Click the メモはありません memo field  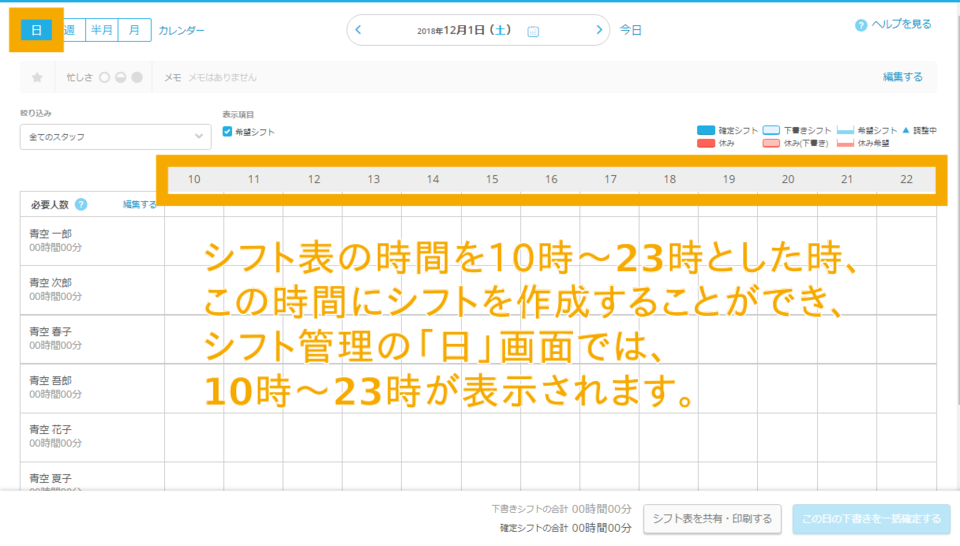[x=222, y=78]
